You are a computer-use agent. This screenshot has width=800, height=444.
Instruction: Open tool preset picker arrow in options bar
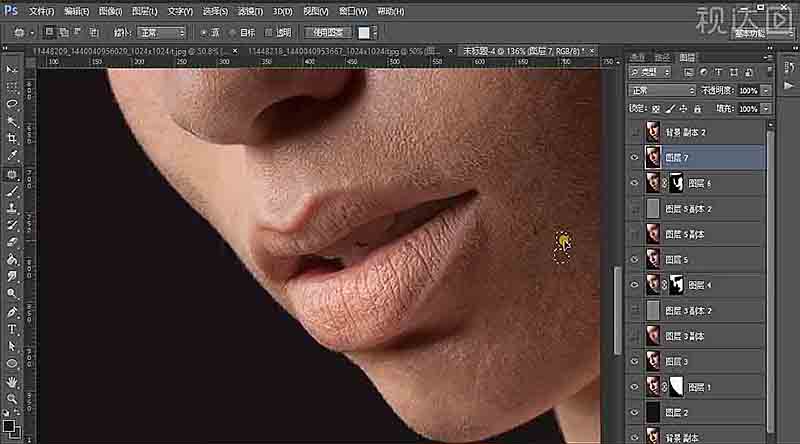[32, 33]
